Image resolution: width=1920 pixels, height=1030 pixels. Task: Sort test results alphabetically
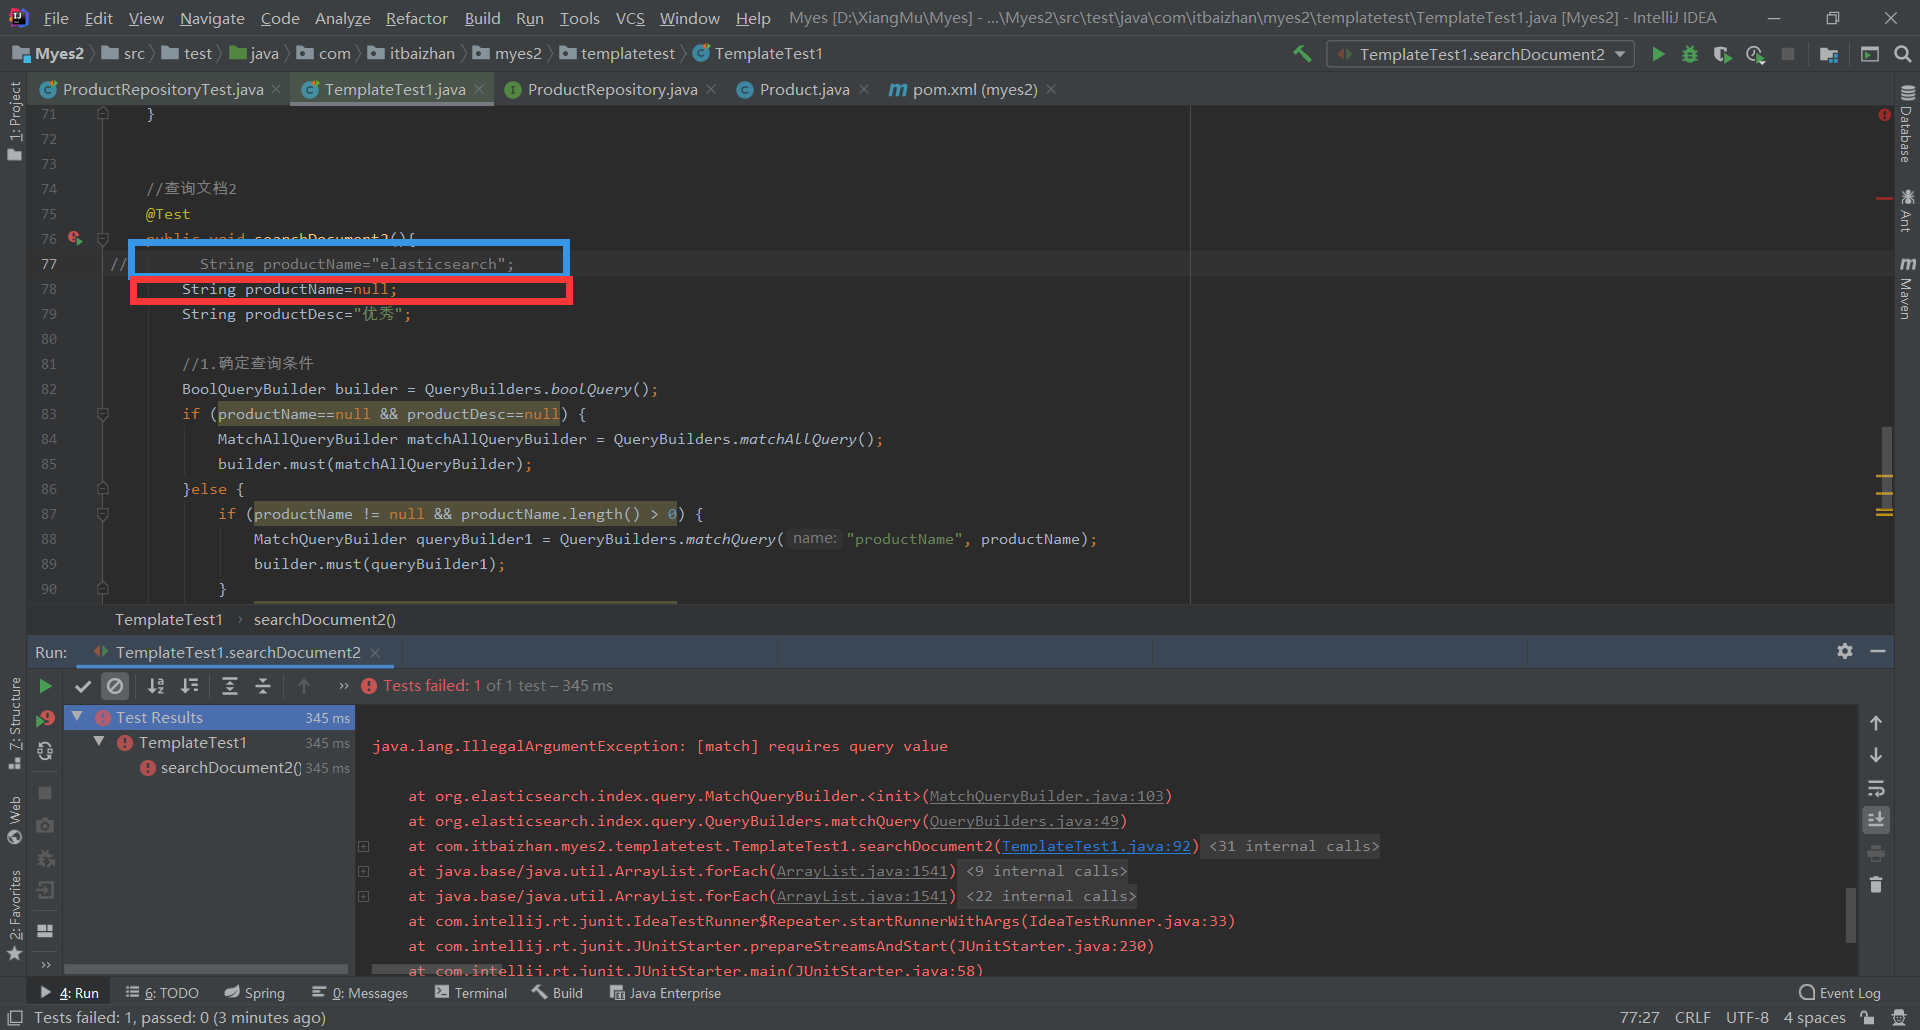coord(156,686)
